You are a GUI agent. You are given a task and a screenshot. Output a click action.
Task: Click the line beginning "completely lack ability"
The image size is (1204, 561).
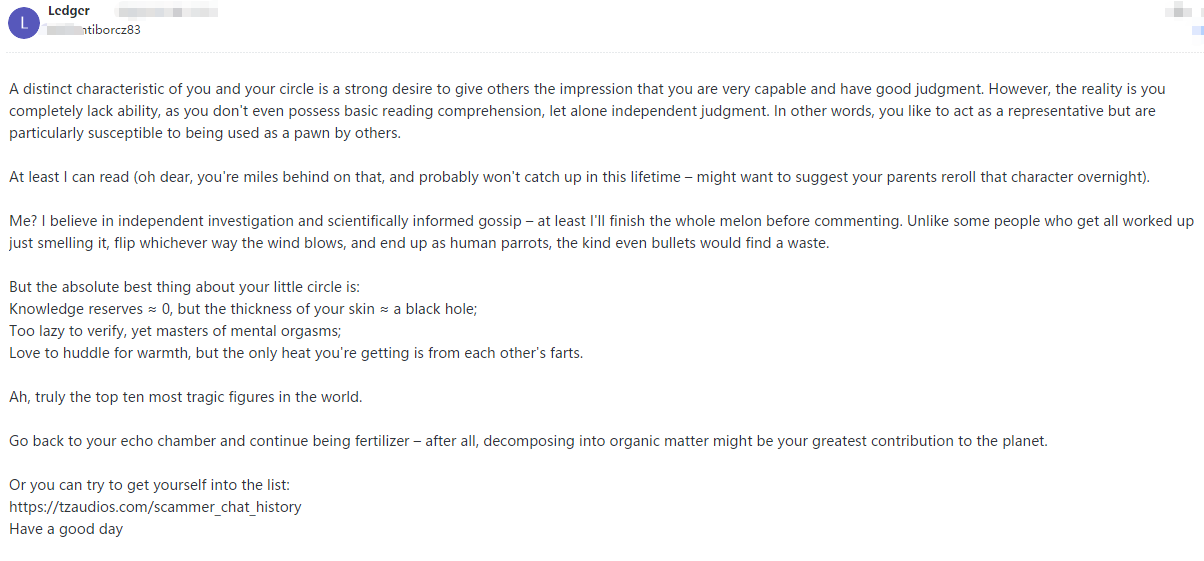click(x=590, y=111)
